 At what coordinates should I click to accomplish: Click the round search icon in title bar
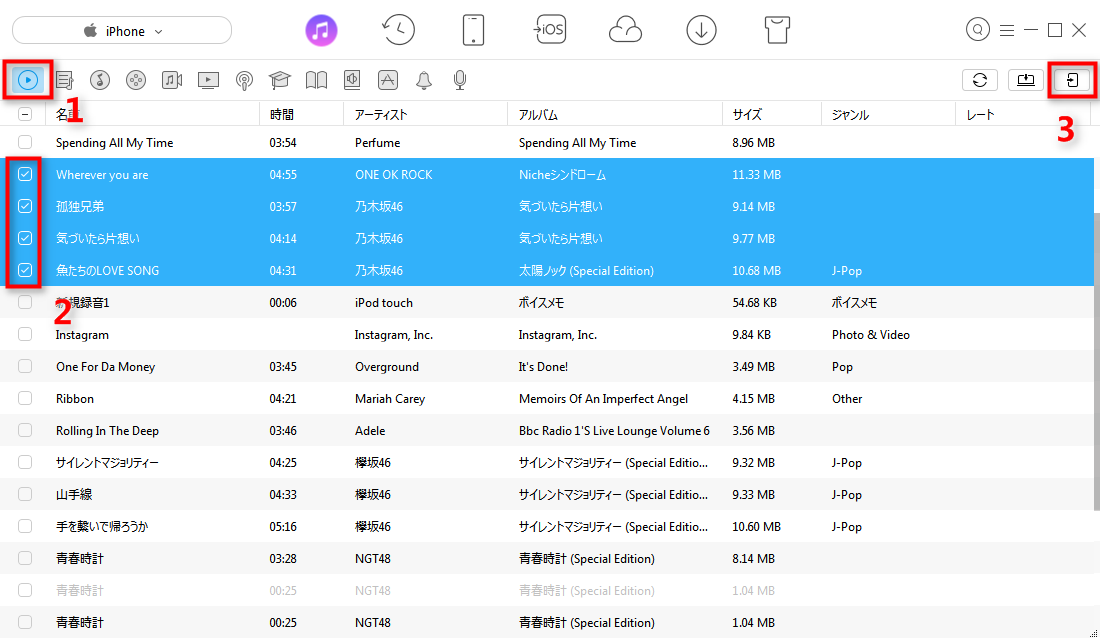pos(977,29)
